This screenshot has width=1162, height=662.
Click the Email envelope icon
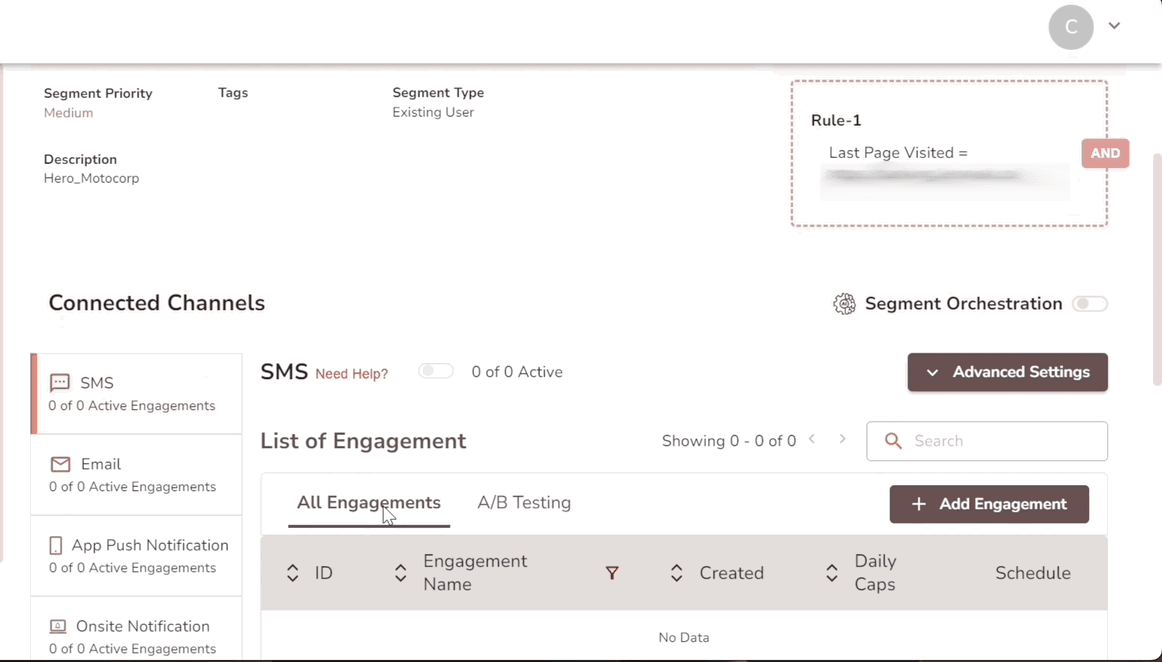click(61, 464)
